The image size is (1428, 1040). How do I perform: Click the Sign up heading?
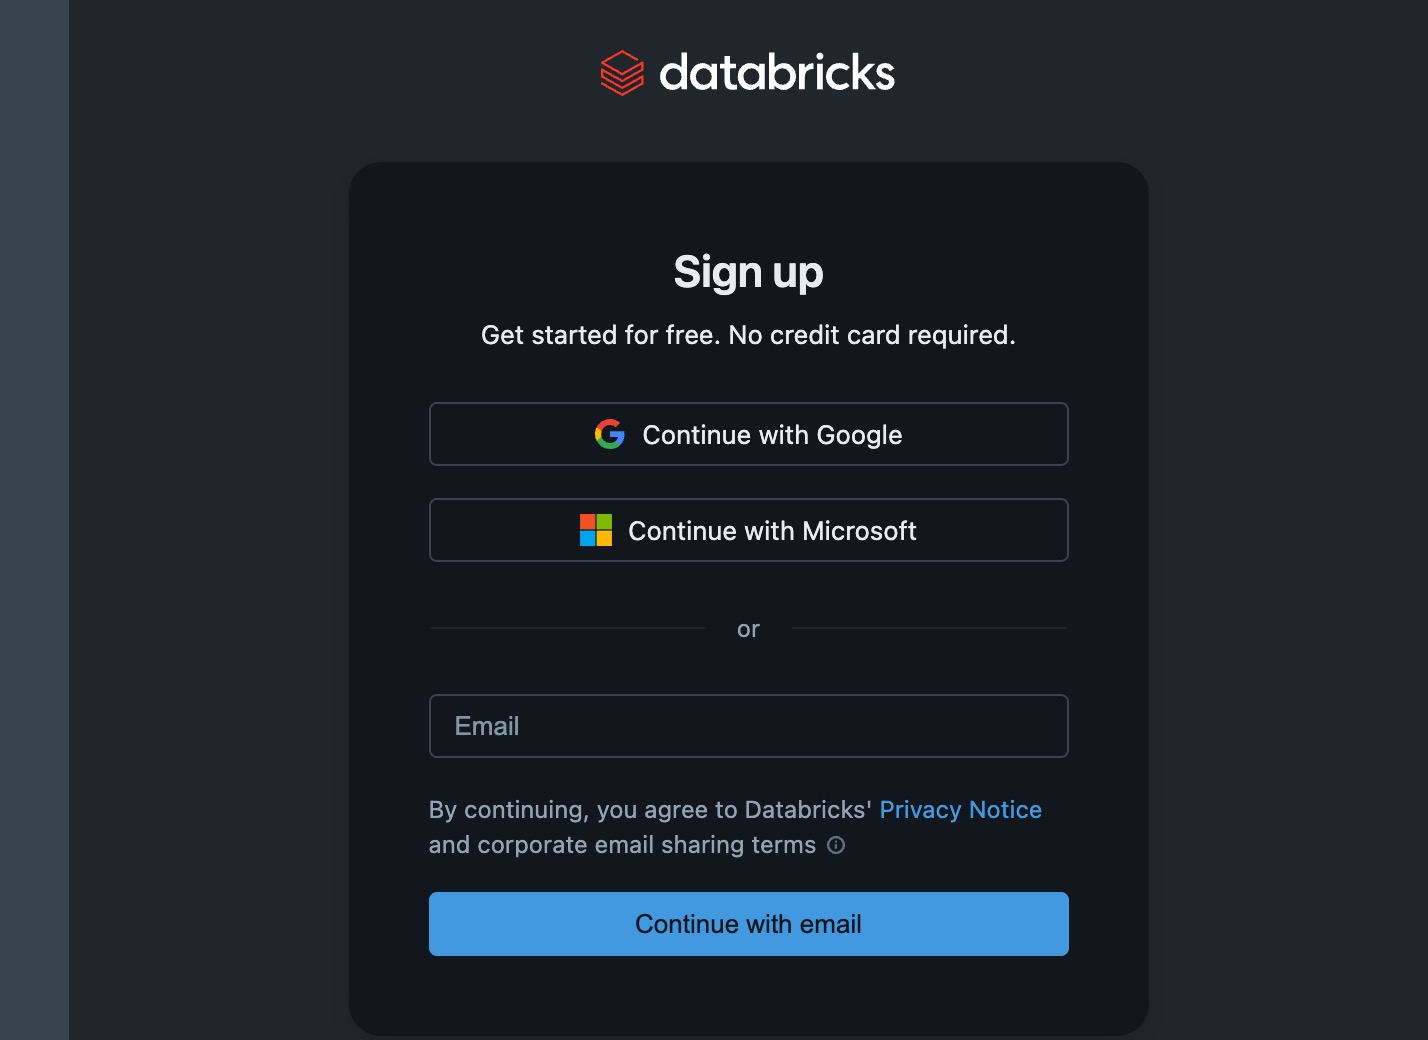pos(748,272)
